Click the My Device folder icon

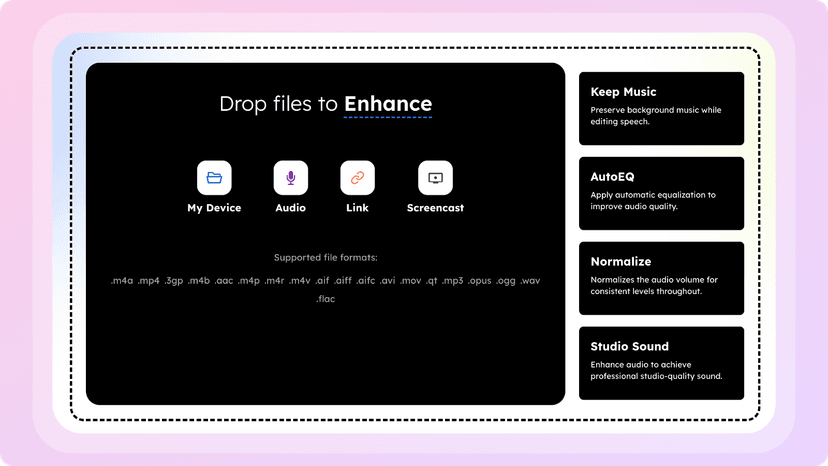point(214,178)
